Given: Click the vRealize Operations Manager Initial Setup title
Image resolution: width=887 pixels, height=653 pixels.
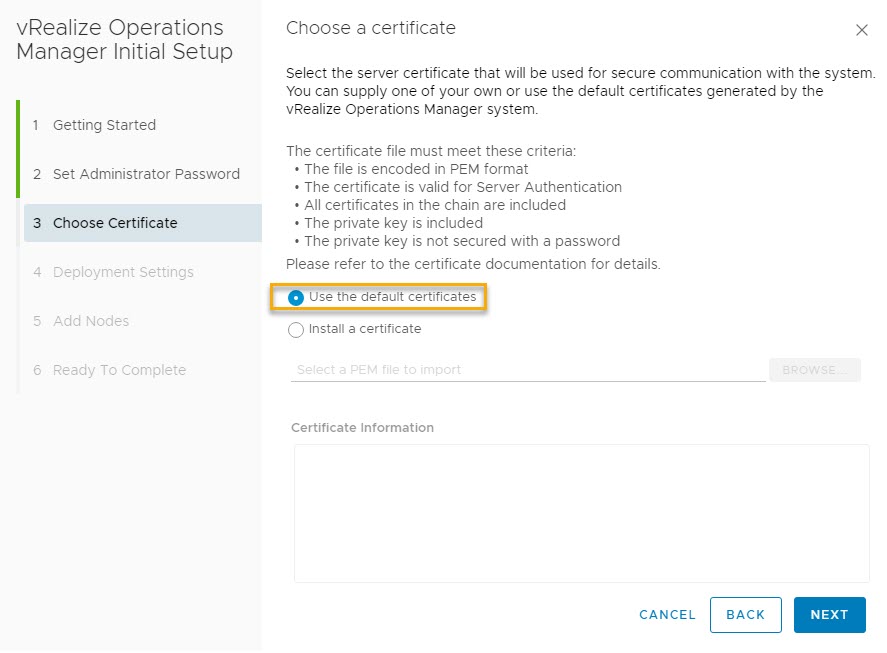Looking at the screenshot, I should coord(125,40).
